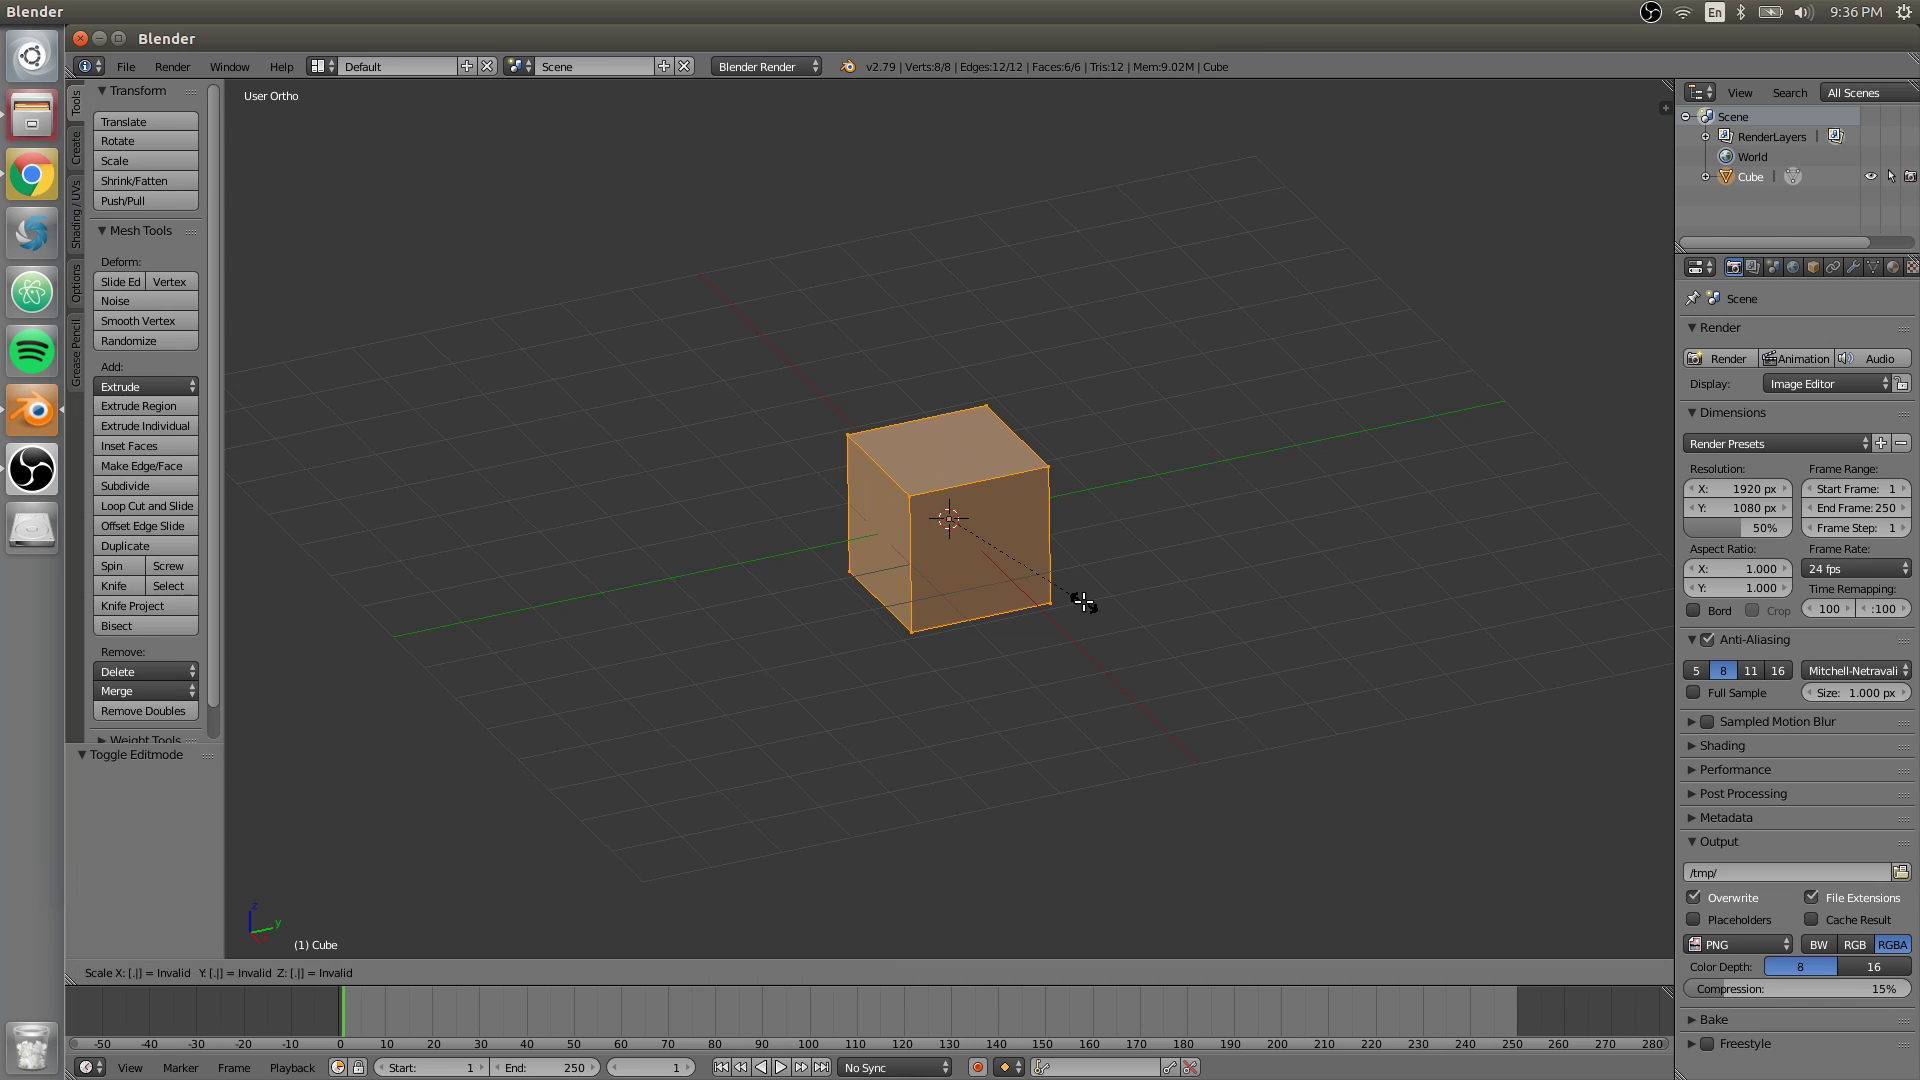This screenshot has width=1920, height=1080.
Task: Toggle Cube renderability camera in outliner
Action: [x=1910, y=176]
